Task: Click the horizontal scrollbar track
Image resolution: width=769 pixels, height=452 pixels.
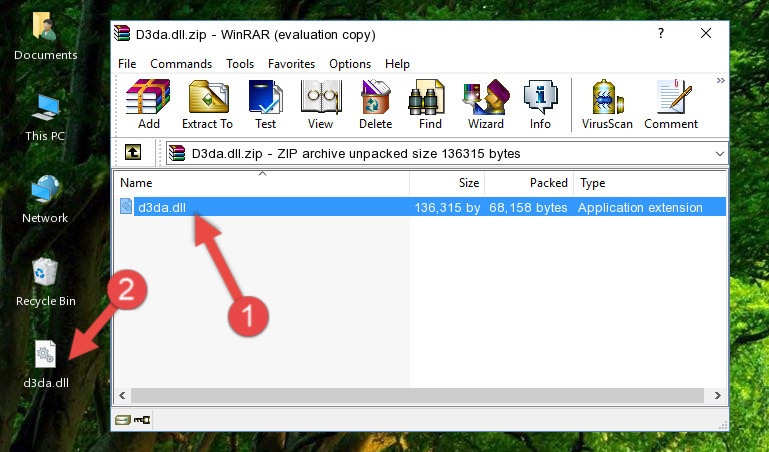Action: coord(417,395)
